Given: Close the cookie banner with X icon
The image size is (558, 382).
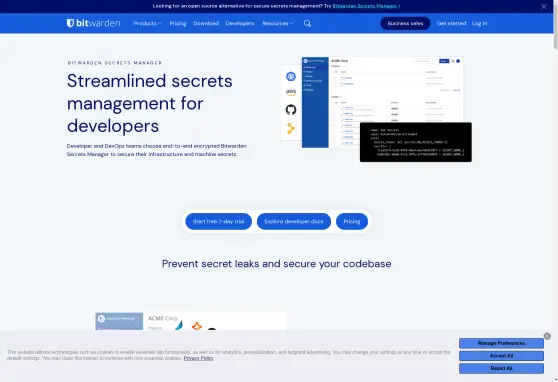Looking at the screenshot, I should pyautogui.click(x=547, y=336).
